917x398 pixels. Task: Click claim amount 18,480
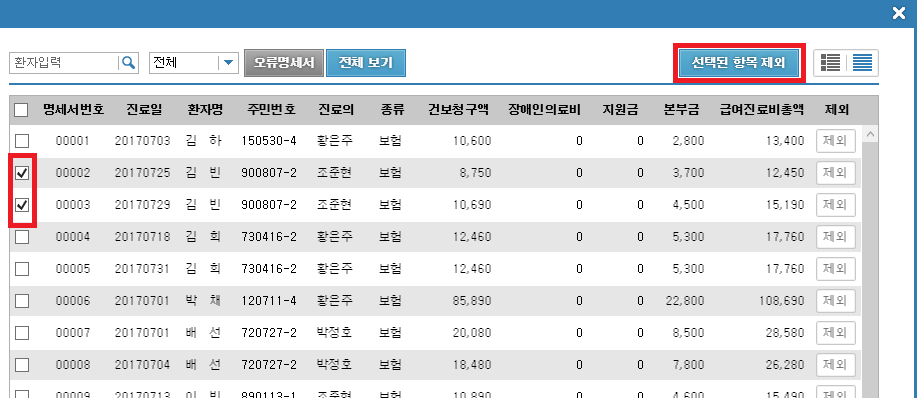(x=472, y=365)
